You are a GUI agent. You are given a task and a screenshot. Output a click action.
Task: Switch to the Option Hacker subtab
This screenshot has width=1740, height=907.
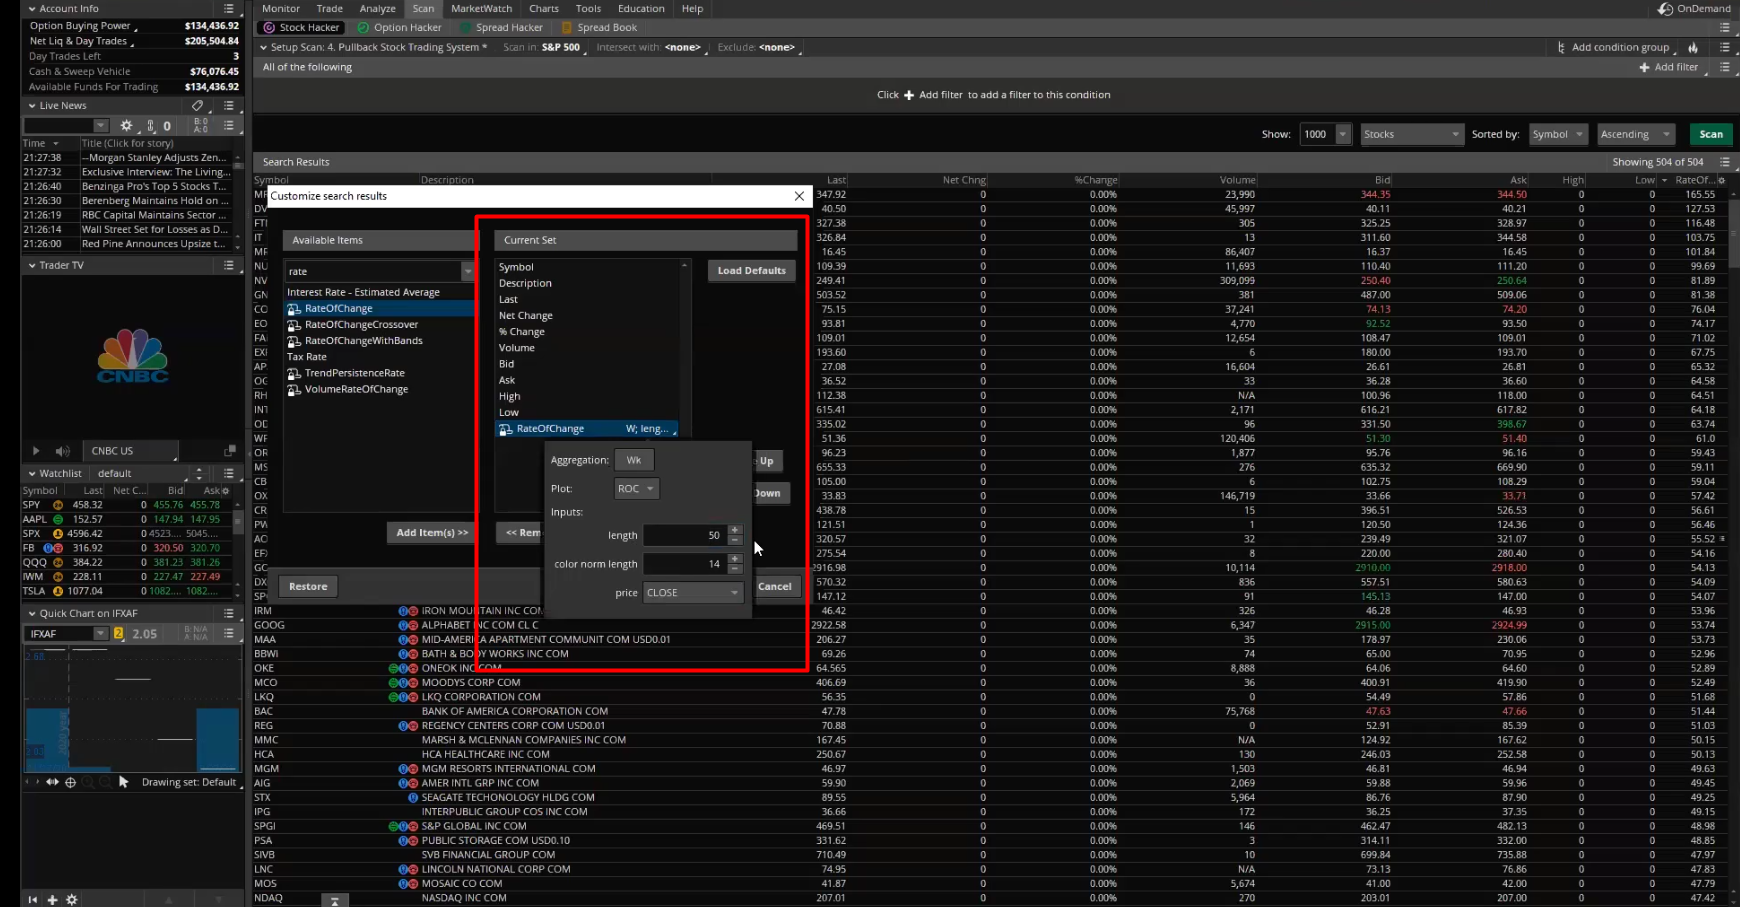click(400, 27)
